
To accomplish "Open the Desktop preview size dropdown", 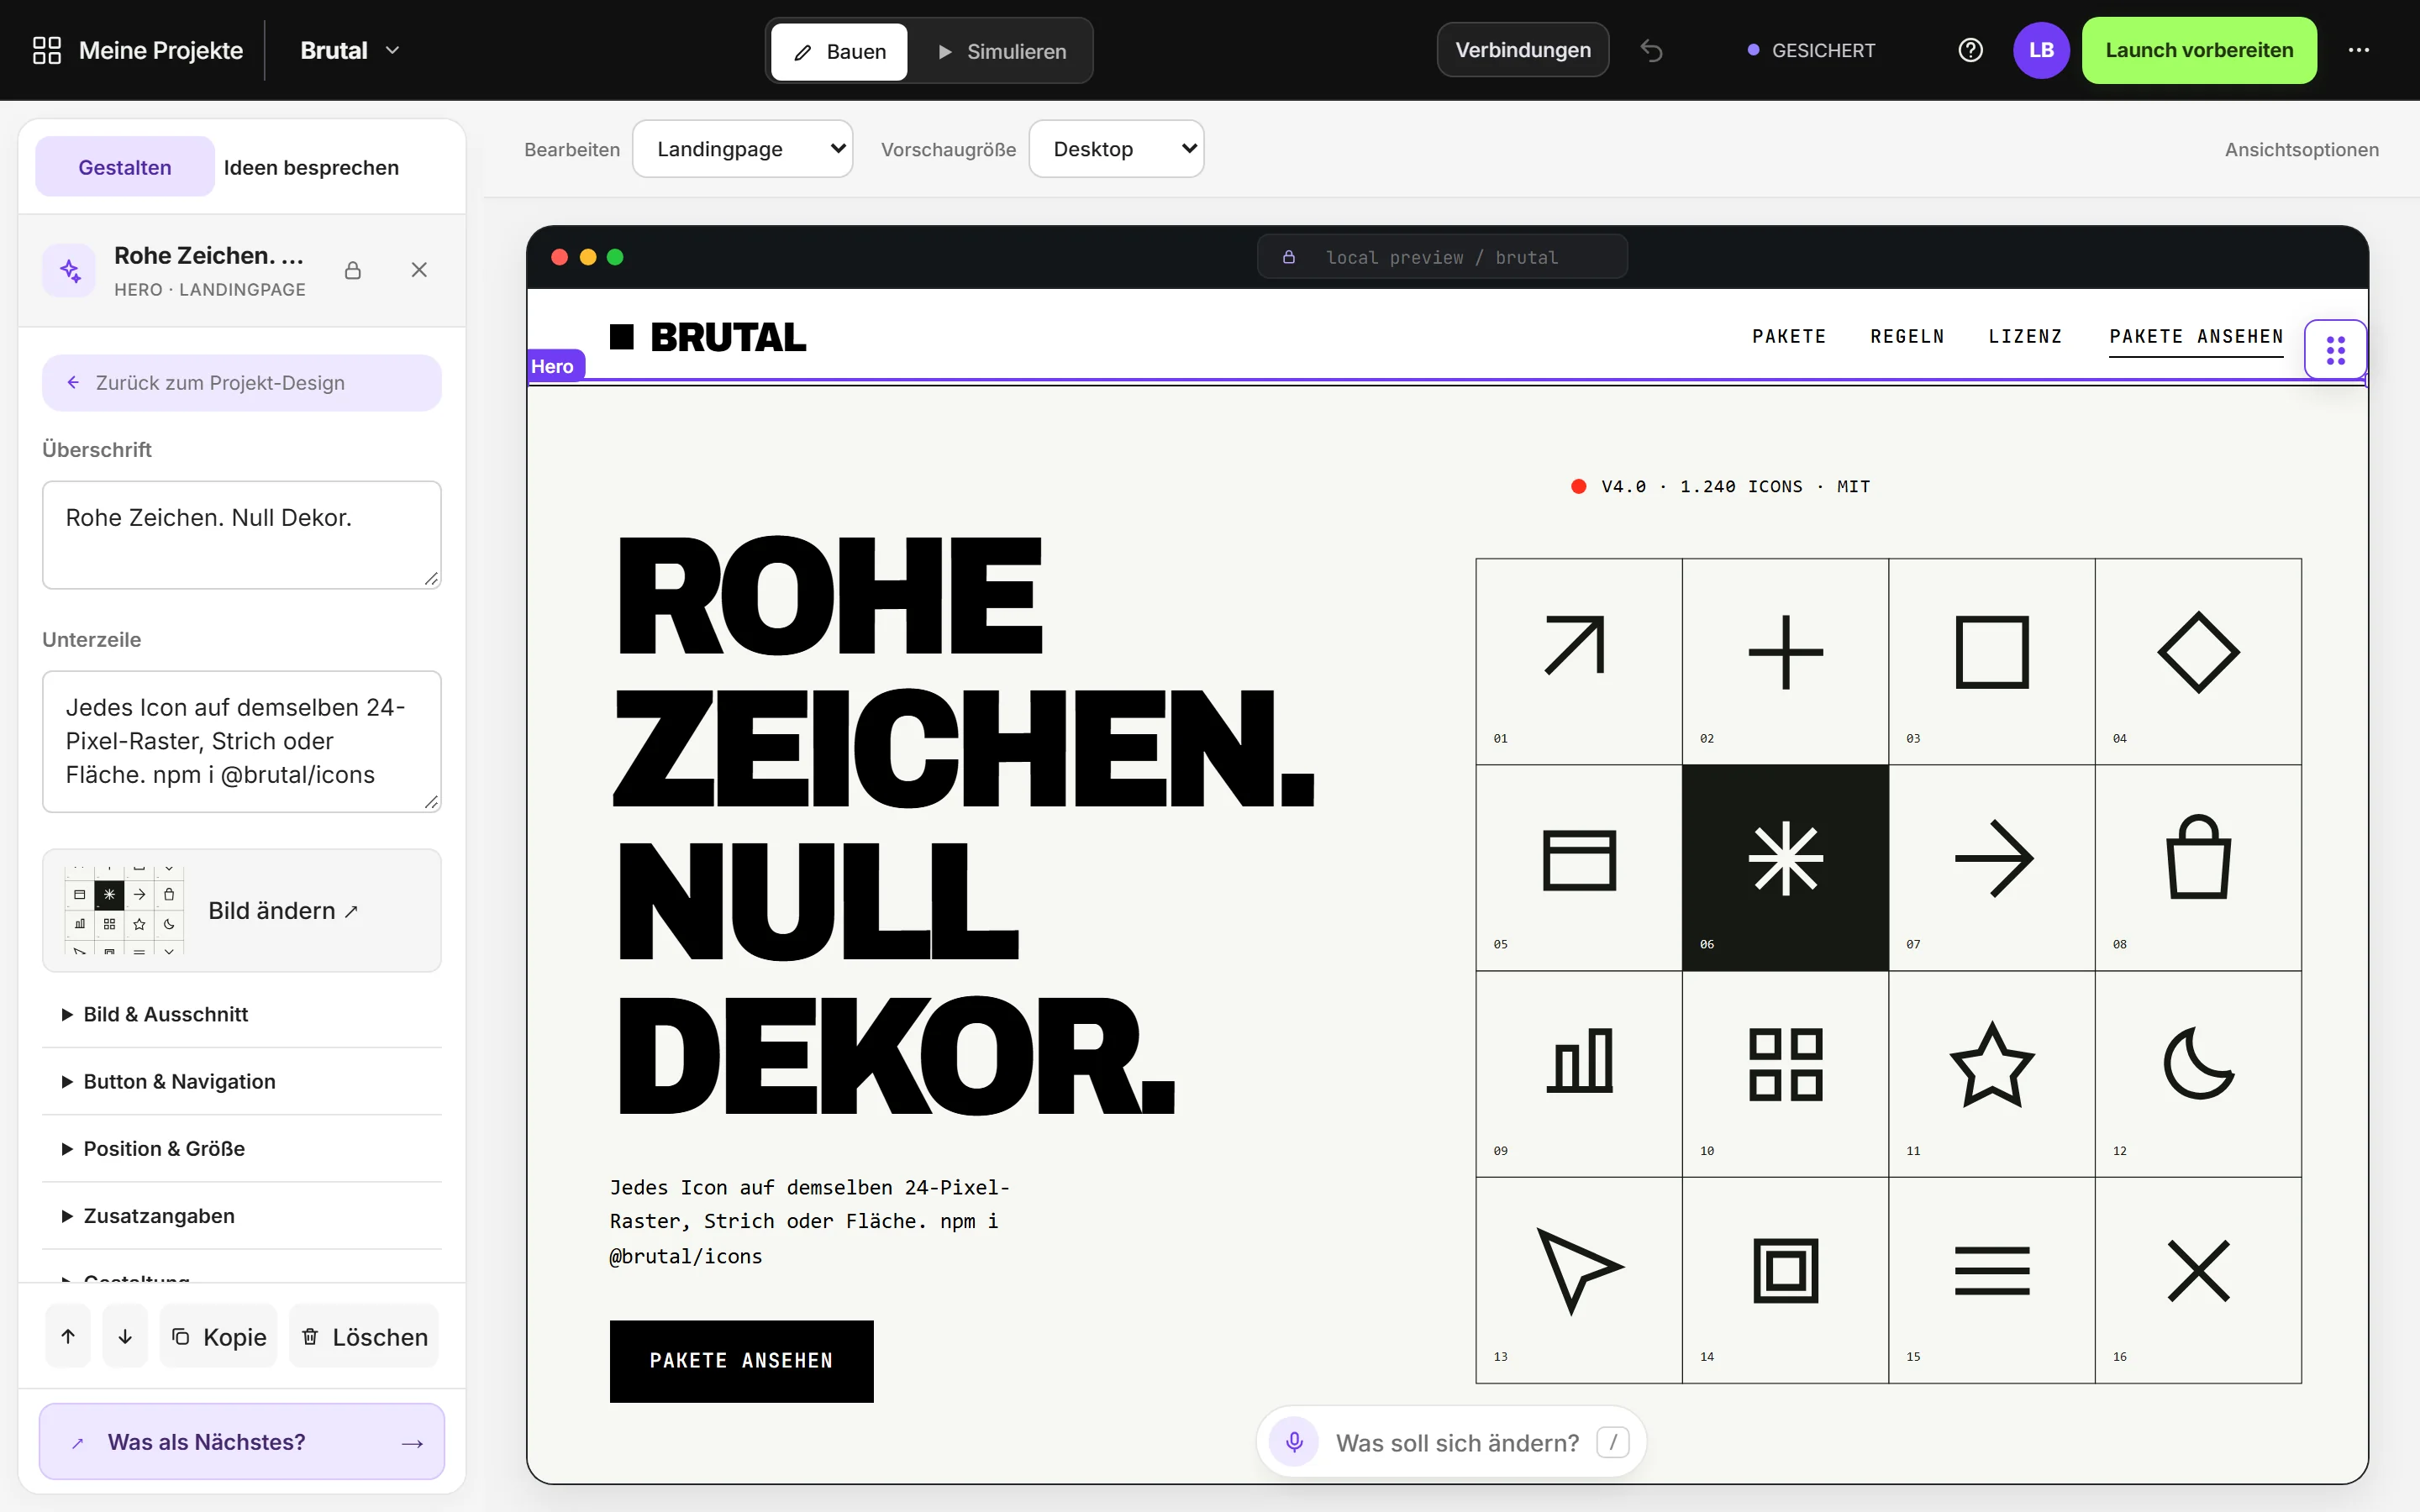I will 1116,149.
